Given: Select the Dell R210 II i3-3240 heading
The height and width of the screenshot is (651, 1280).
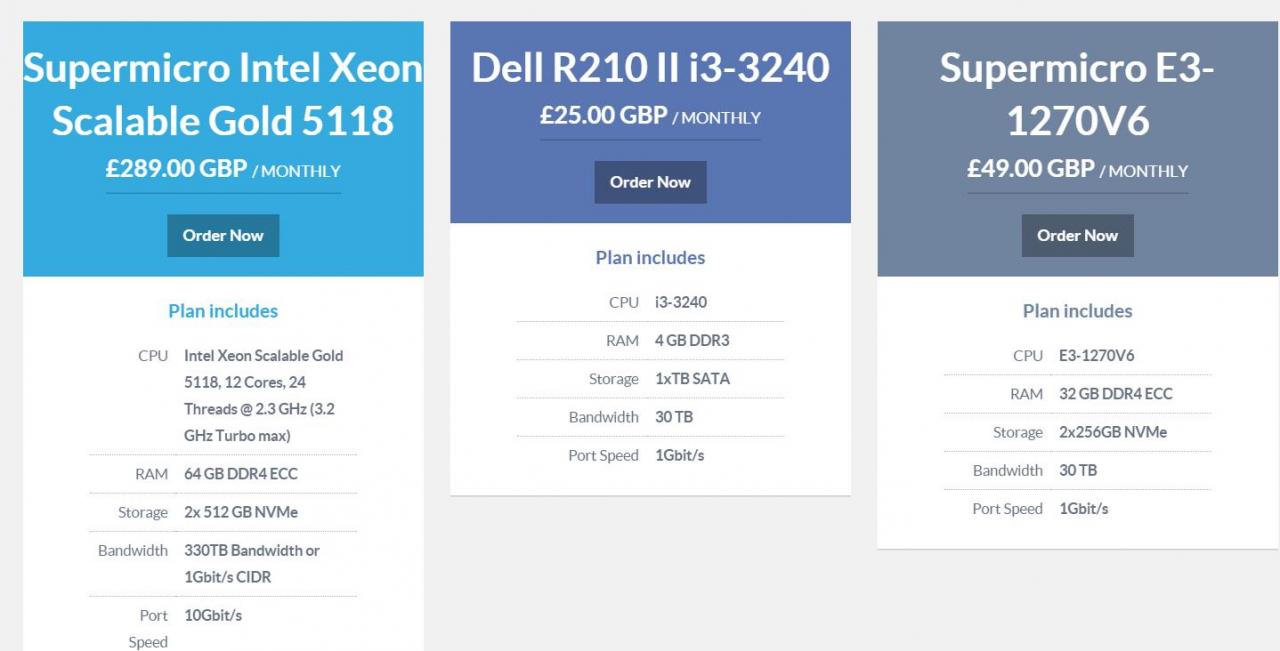Looking at the screenshot, I should (x=650, y=68).
